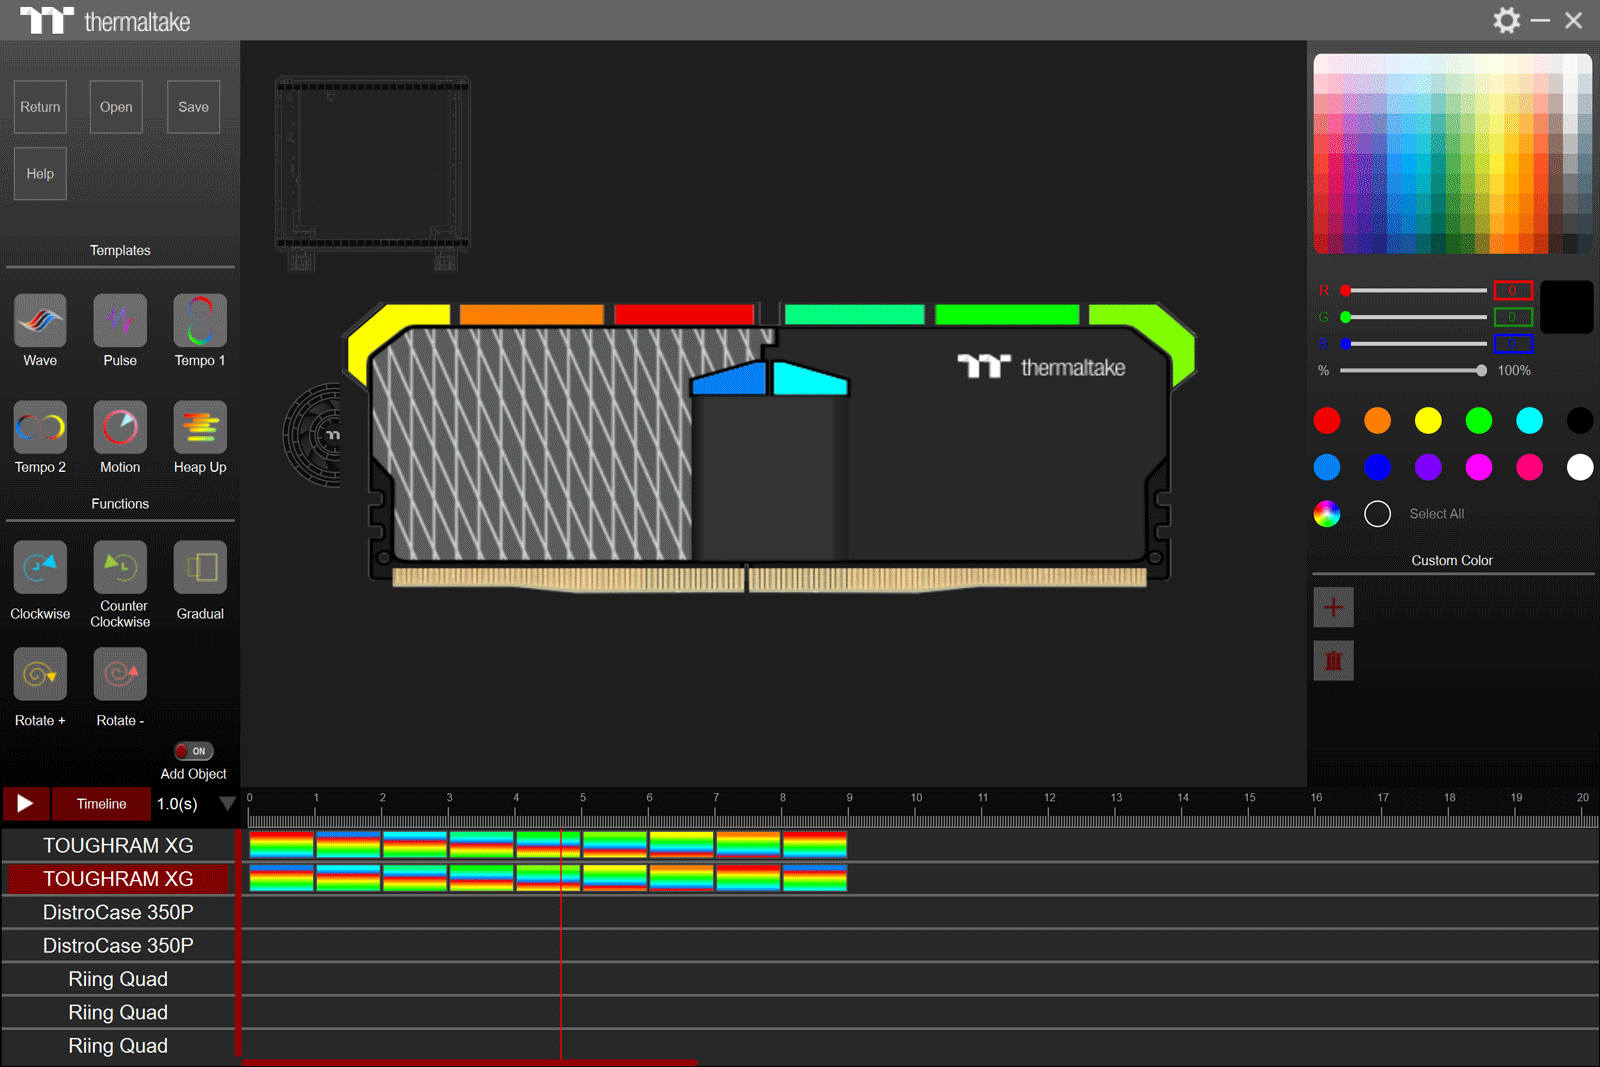This screenshot has height=1067, width=1600.
Task: Toggle the Add Object switch
Action: pyautogui.click(x=193, y=751)
